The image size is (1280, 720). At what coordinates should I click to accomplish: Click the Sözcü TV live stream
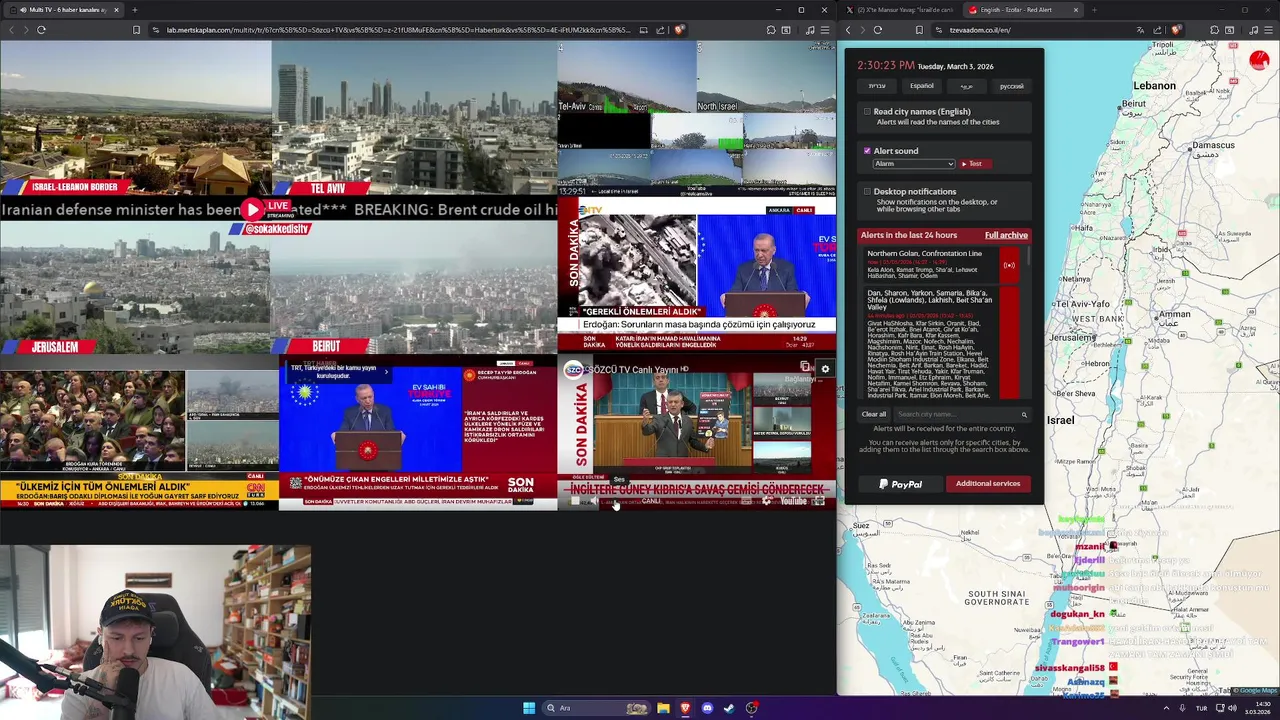[697, 433]
